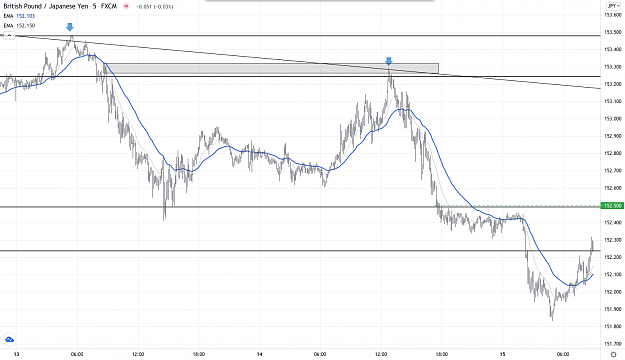
Task: Click the 153.000 price axis label
Action: click(613, 119)
